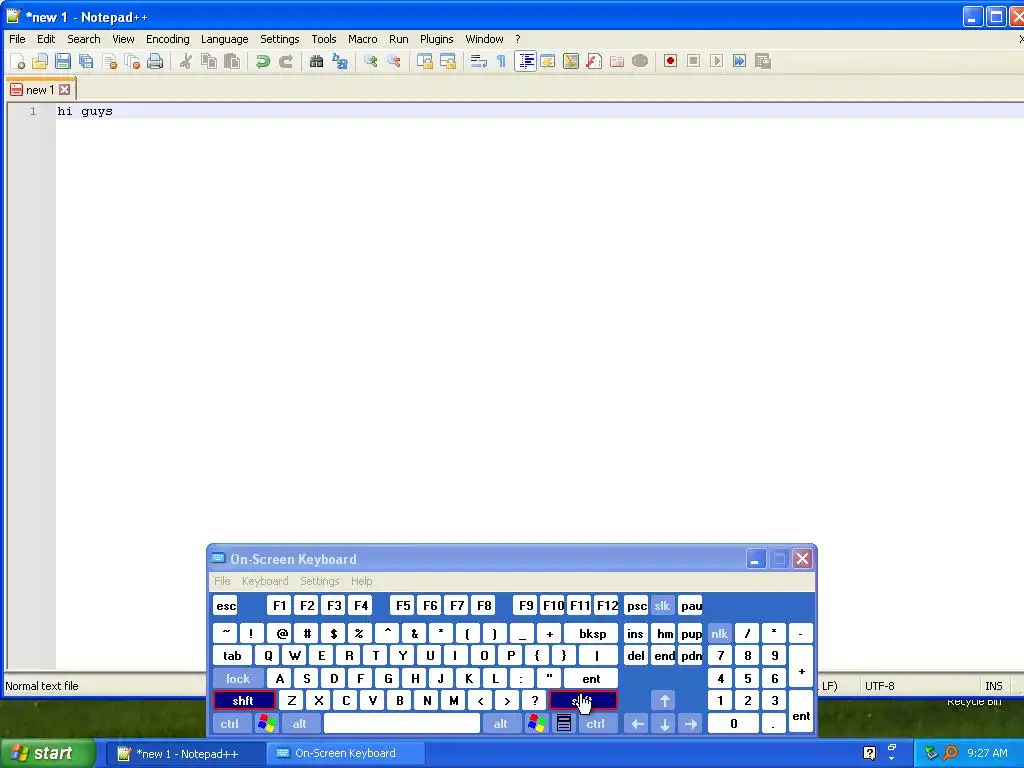Open the File menu in Notepad++
This screenshot has height=768, width=1024.
(x=17, y=39)
